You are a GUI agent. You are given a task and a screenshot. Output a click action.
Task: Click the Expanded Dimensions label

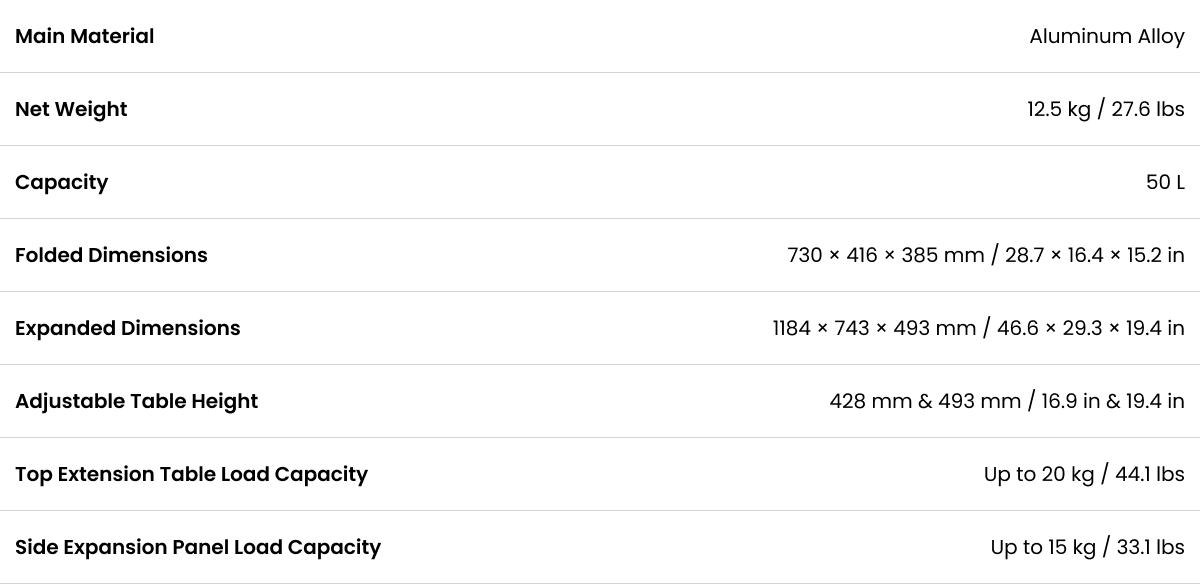tap(128, 328)
